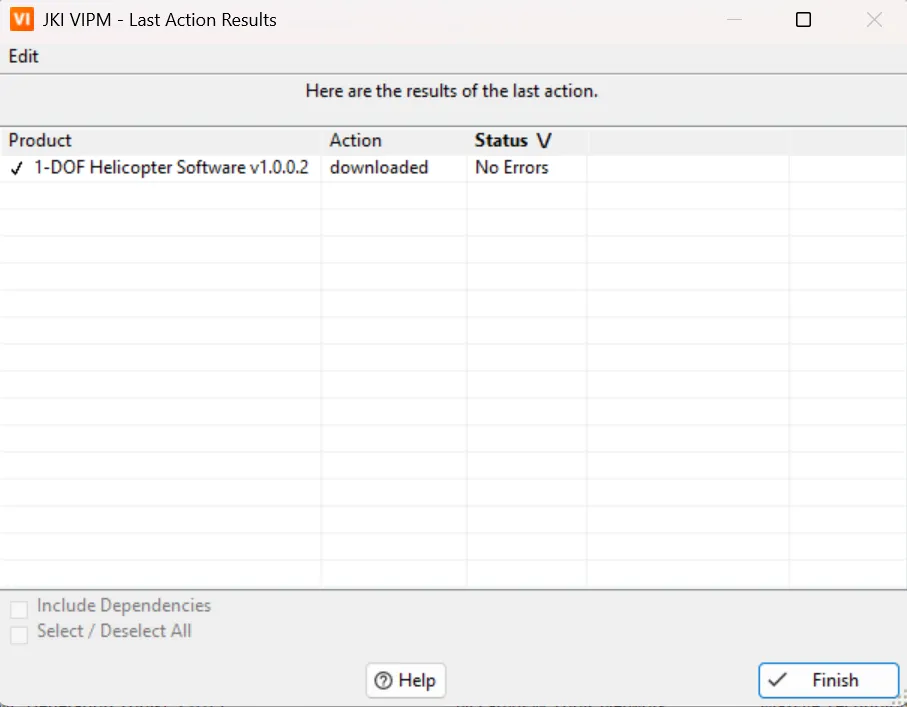907x707 pixels.
Task: Maximize the Last Action Results window
Action: (x=803, y=20)
